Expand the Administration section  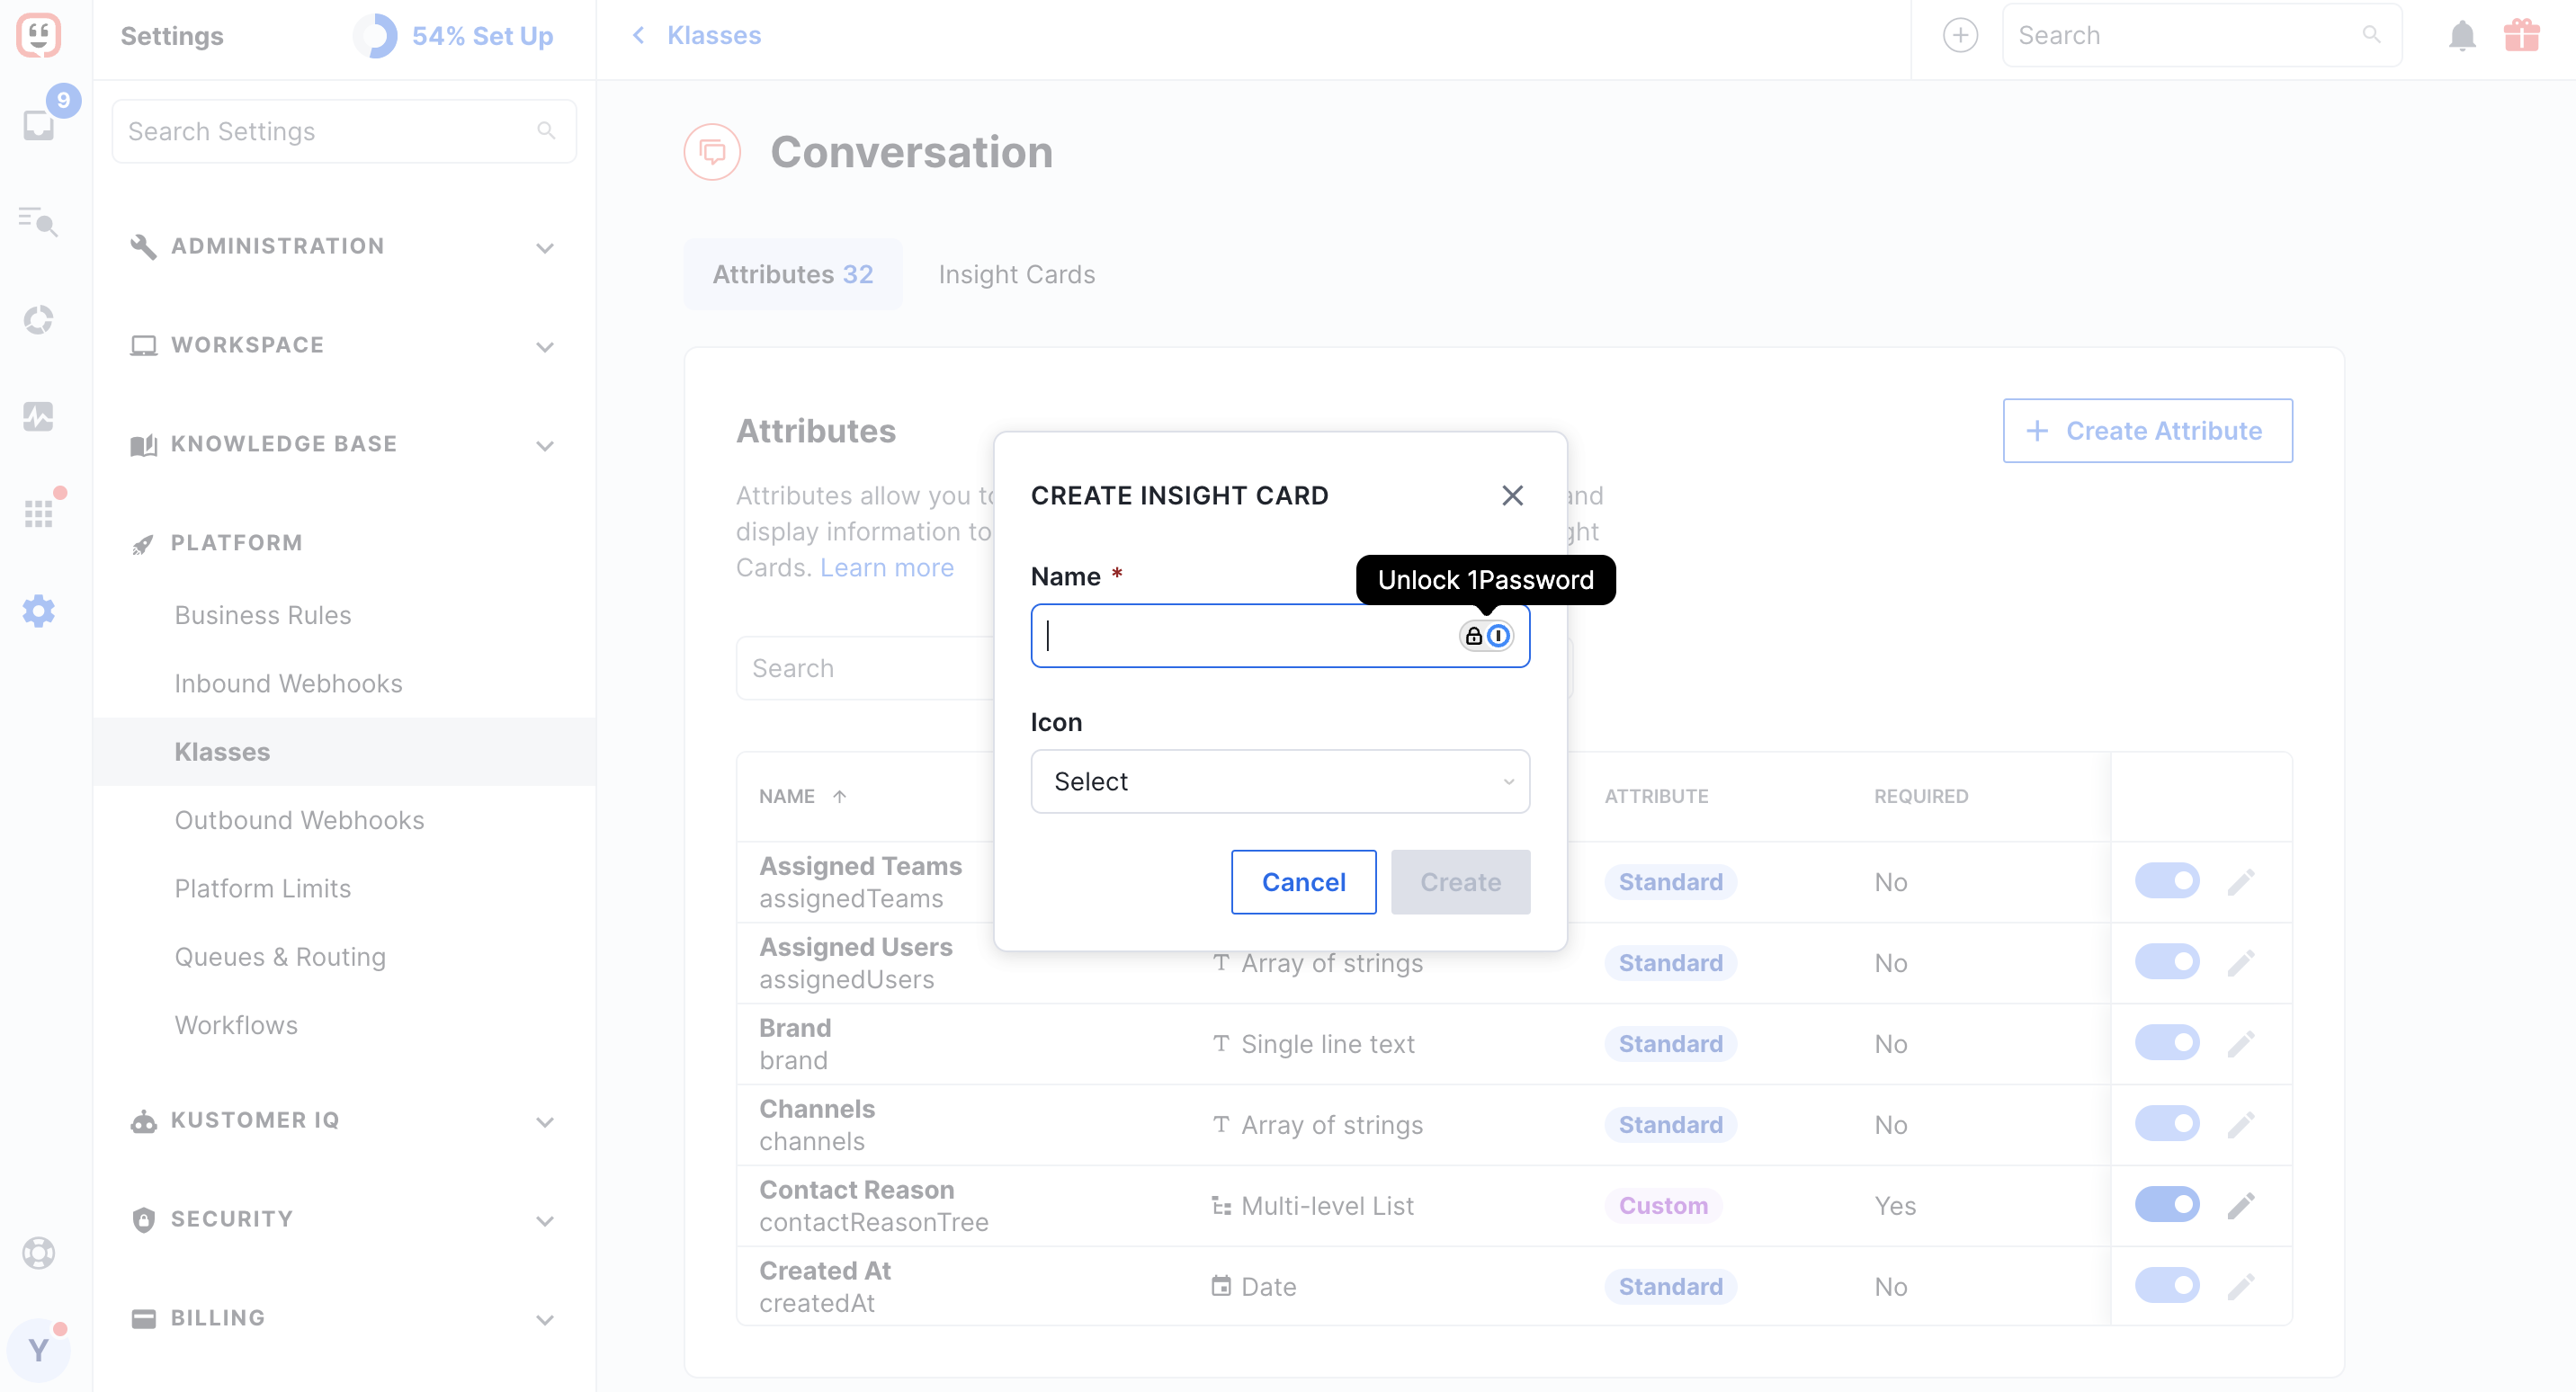(344, 246)
